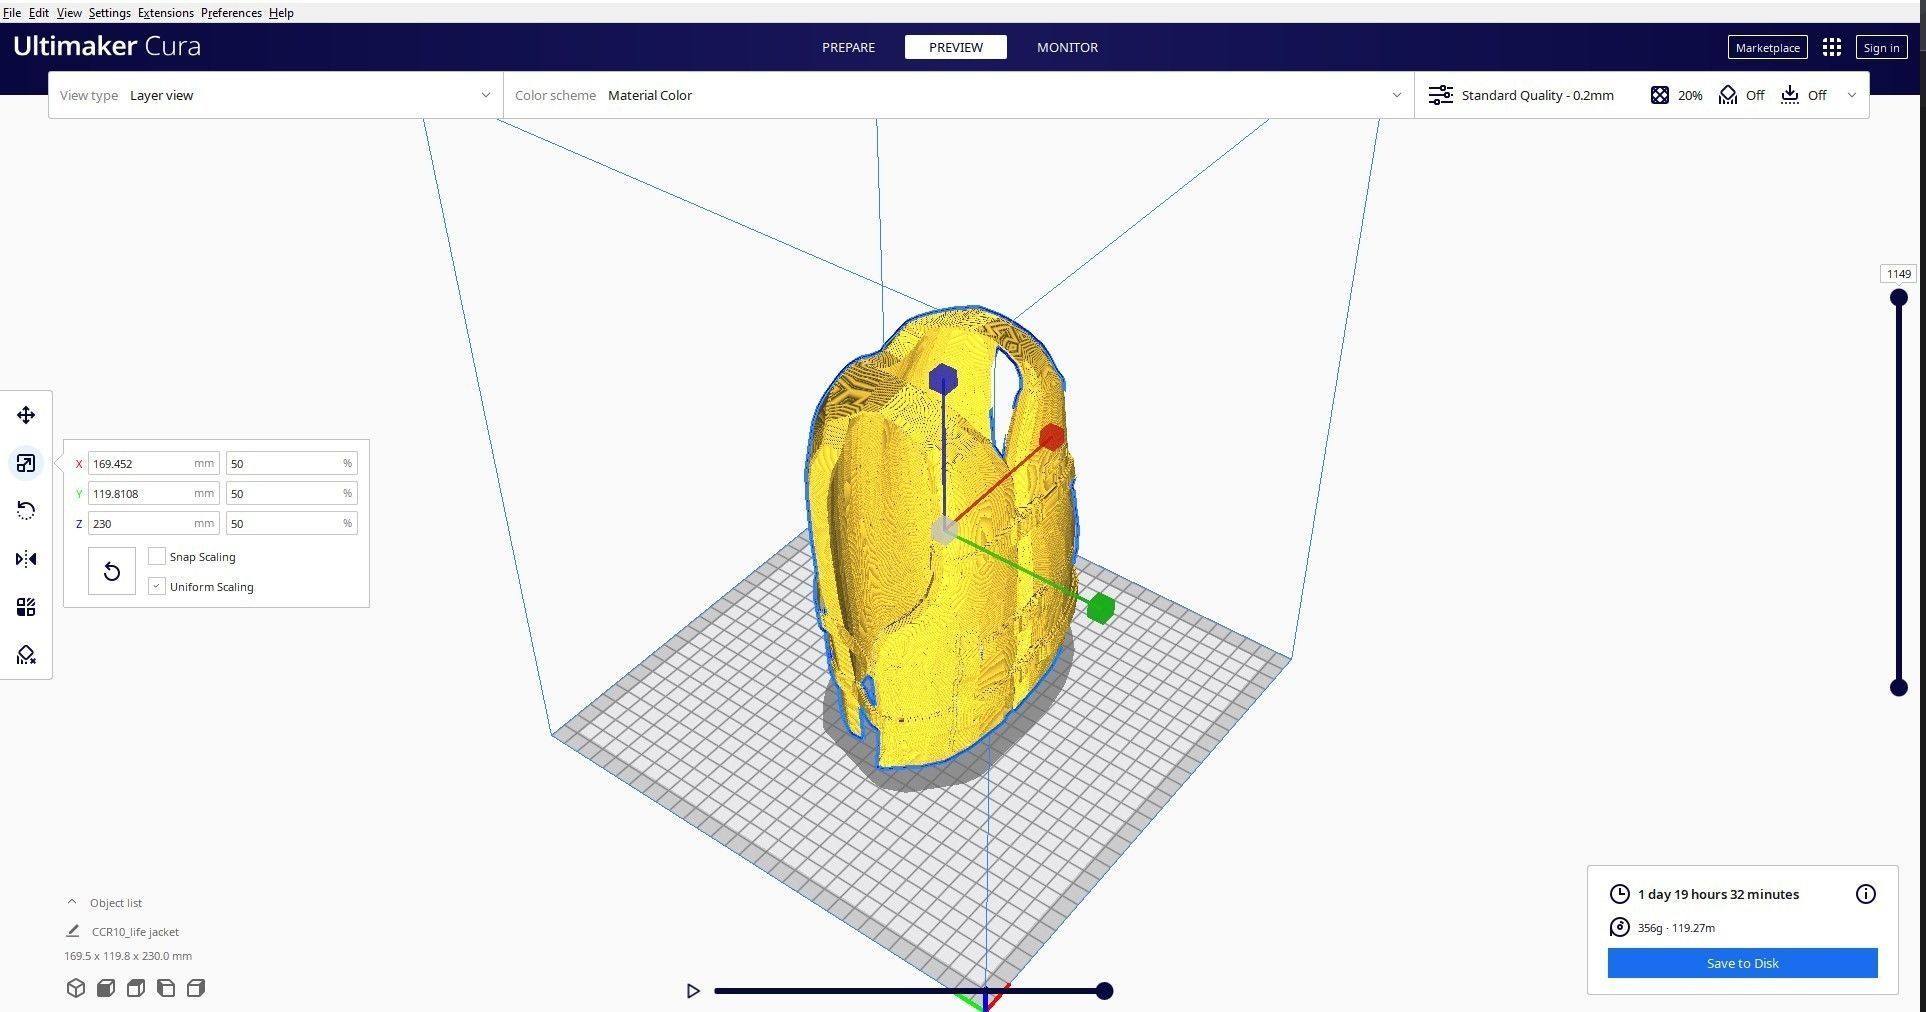Select the path slider end handle

(x=1104, y=991)
